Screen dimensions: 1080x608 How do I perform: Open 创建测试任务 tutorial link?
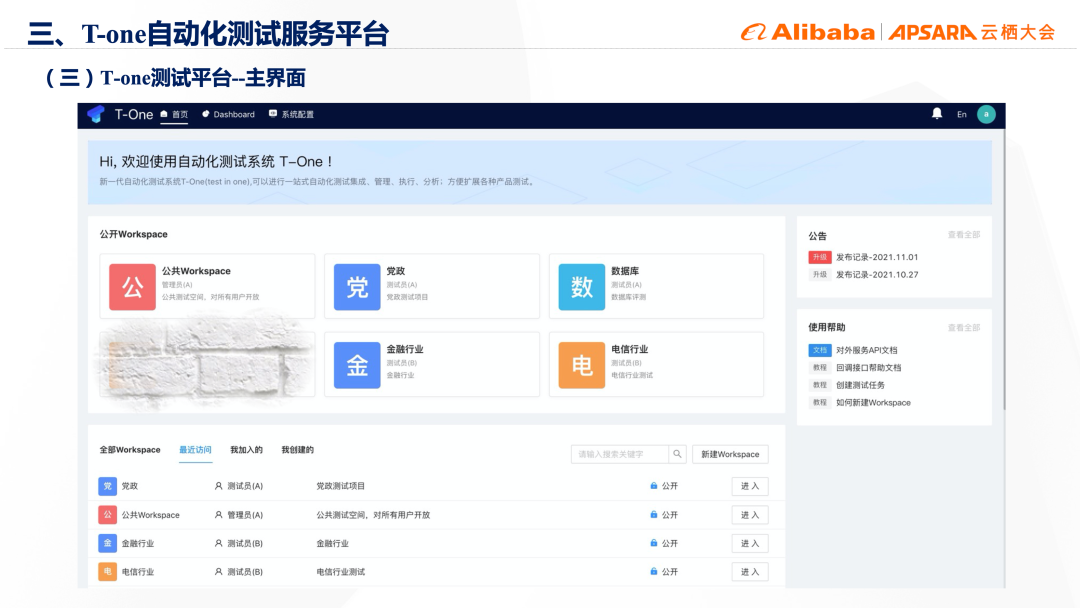860,385
